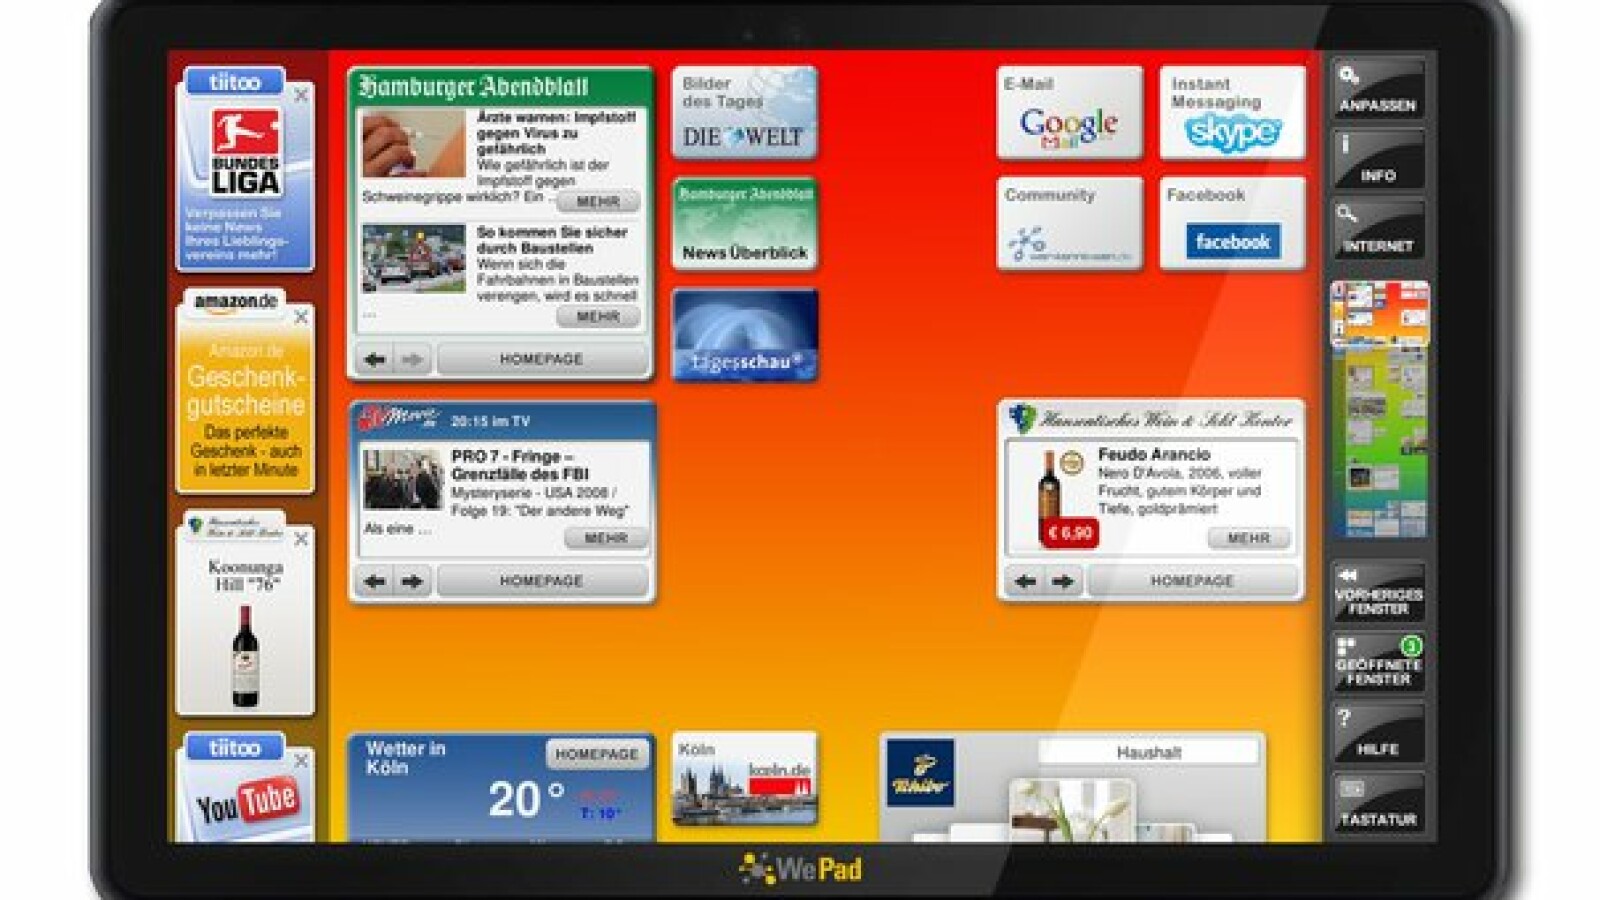Close the Bundesliga tiitoo widget
This screenshot has width=1600, height=900.
[x=301, y=95]
